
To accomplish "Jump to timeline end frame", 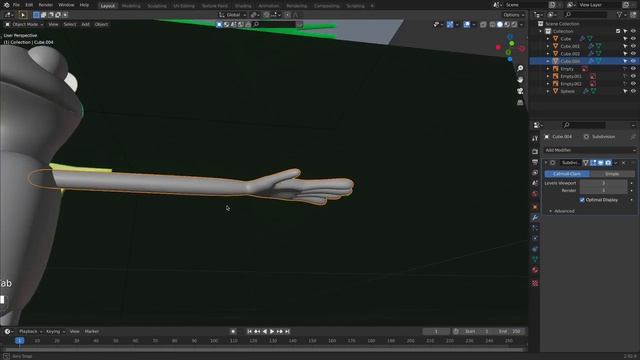I will coord(287,331).
